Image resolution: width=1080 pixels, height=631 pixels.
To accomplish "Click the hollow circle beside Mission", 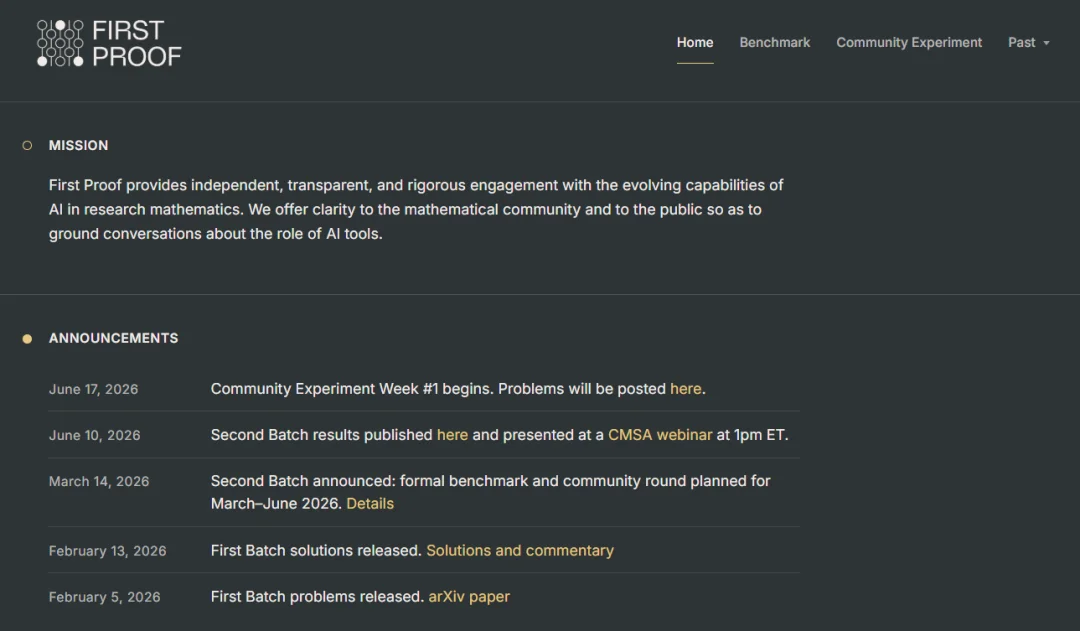I will (x=28, y=145).
